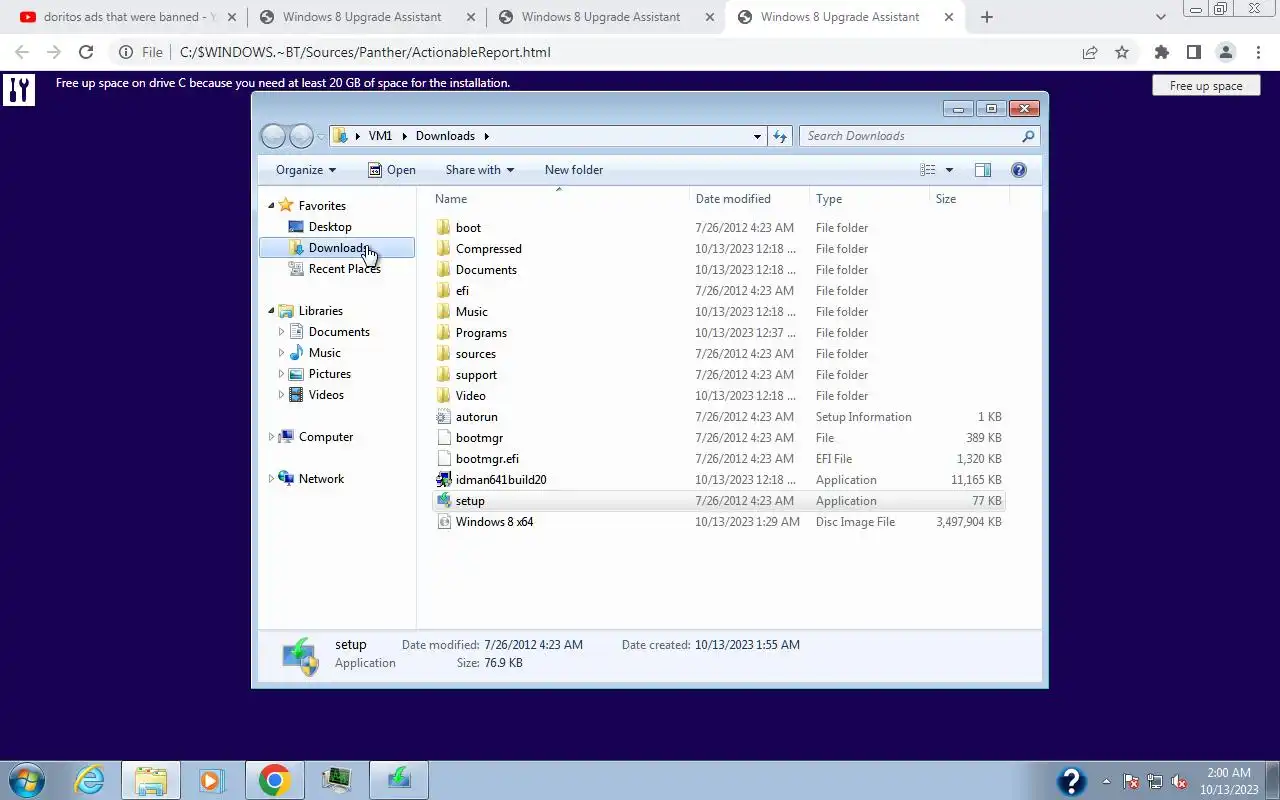The width and height of the screenshot is (1280, 800).
Task: Focus the Search Downloads field
Action: tap(919, 136)
